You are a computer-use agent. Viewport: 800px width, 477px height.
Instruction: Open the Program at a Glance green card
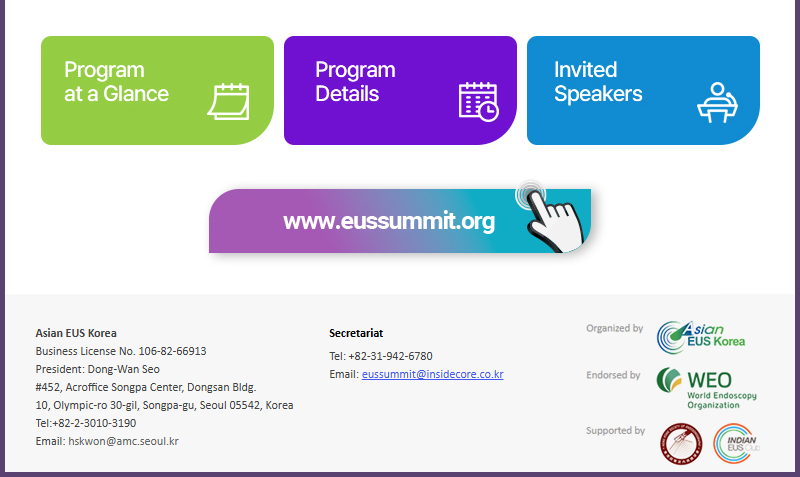[157, 90]
